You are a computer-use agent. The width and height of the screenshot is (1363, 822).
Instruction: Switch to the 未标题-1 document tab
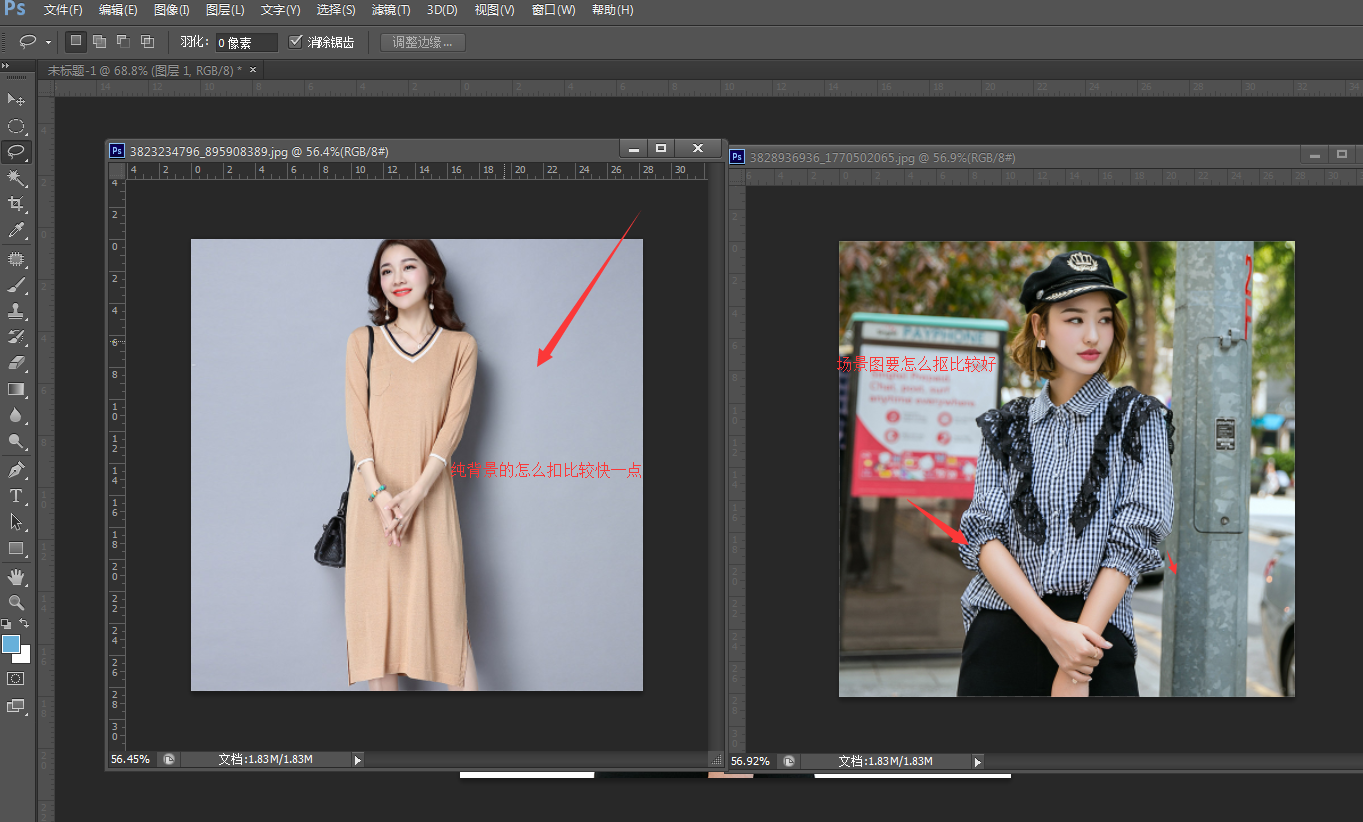click(144, 70)
